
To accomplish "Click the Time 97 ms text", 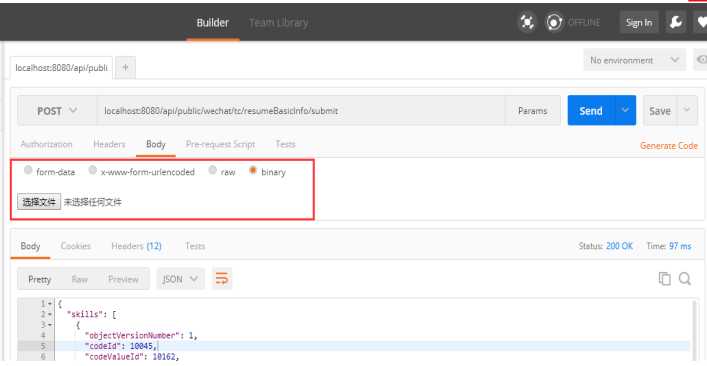I will [x=669, y=246].
